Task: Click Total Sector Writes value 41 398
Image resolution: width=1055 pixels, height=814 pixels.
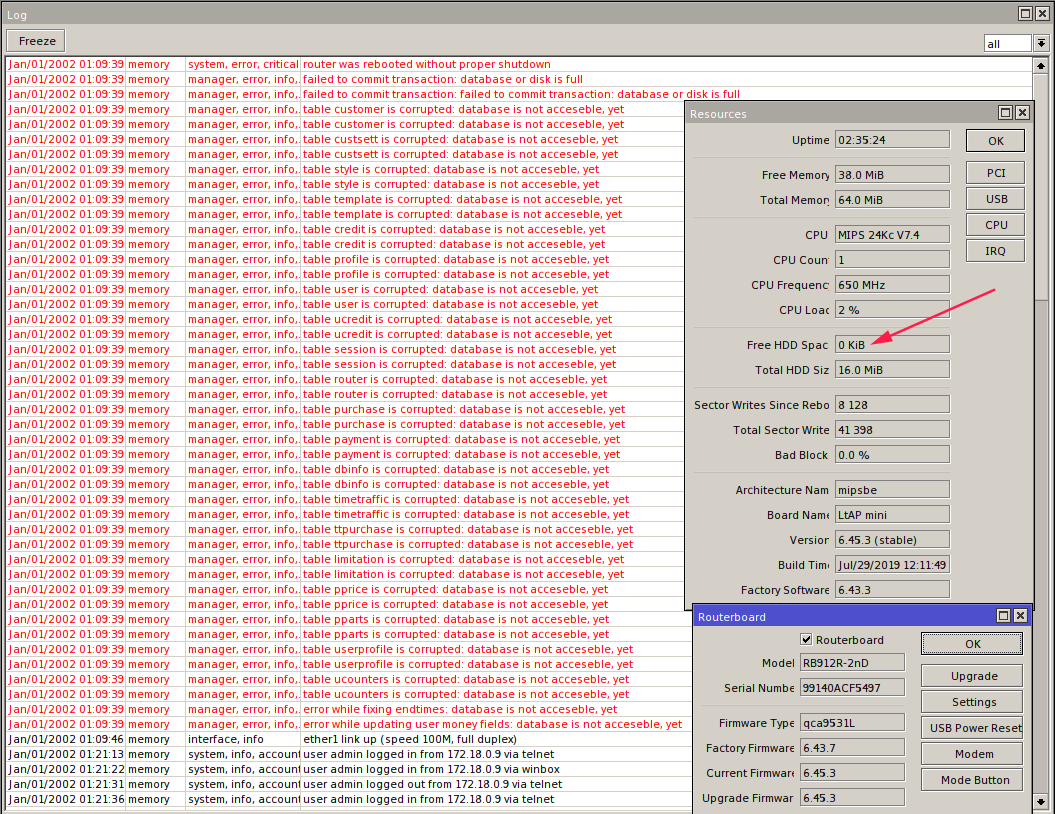Action: (892, 430)
